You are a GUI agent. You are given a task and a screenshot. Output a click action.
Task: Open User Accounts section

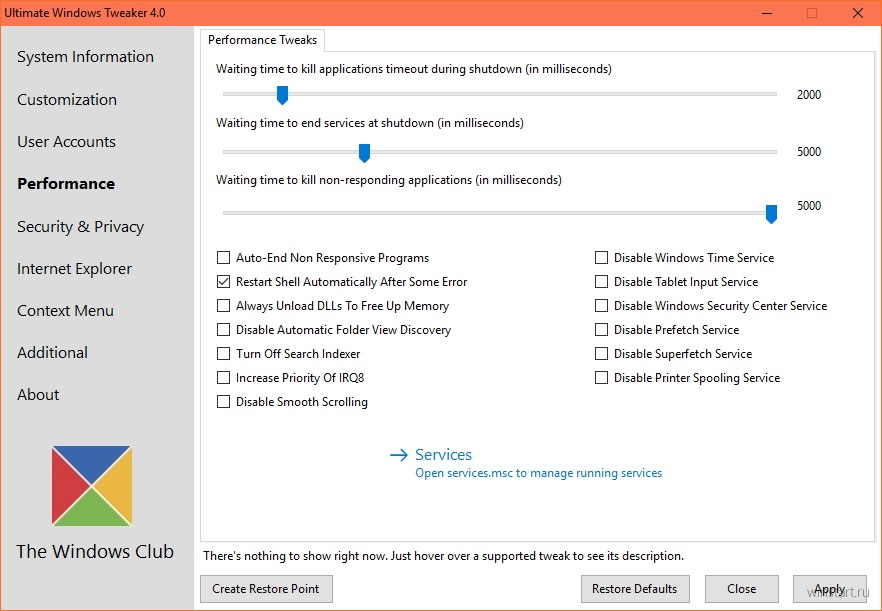pyautogui.click(x=66, y=142)
